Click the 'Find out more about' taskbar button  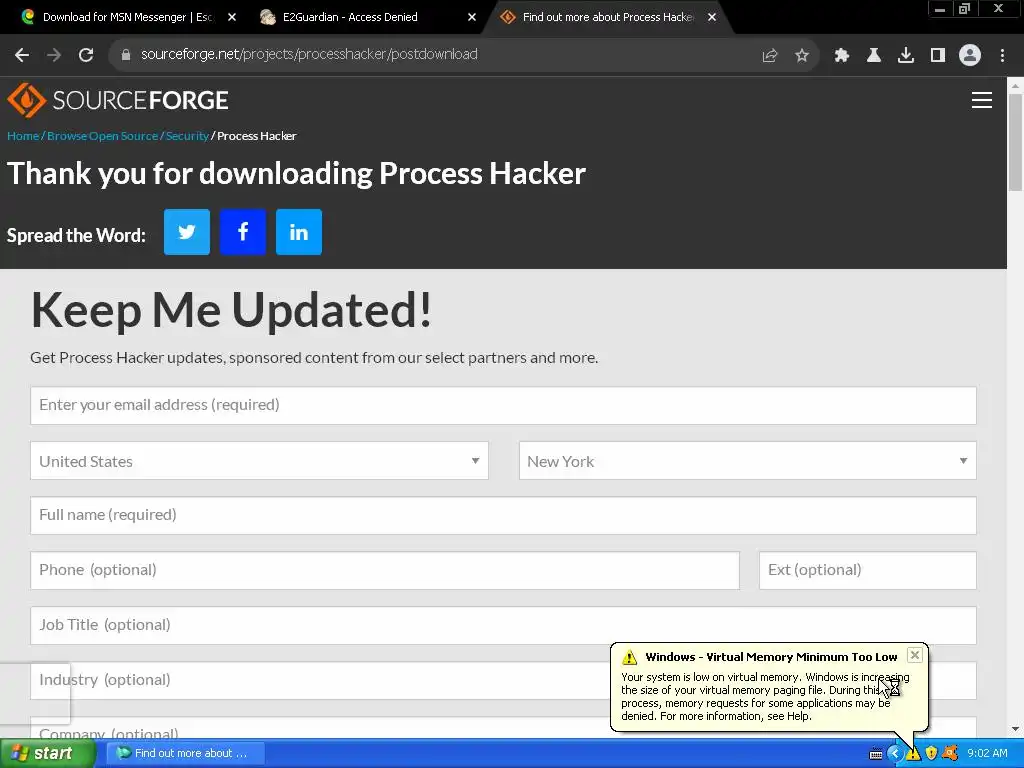[x=185, y=753]
